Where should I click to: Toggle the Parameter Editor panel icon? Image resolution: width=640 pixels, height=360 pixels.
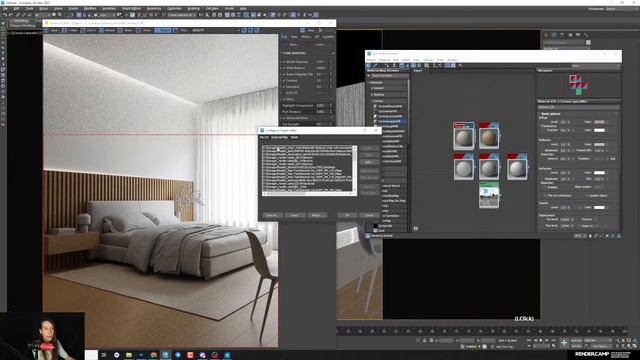click(453, 65)
